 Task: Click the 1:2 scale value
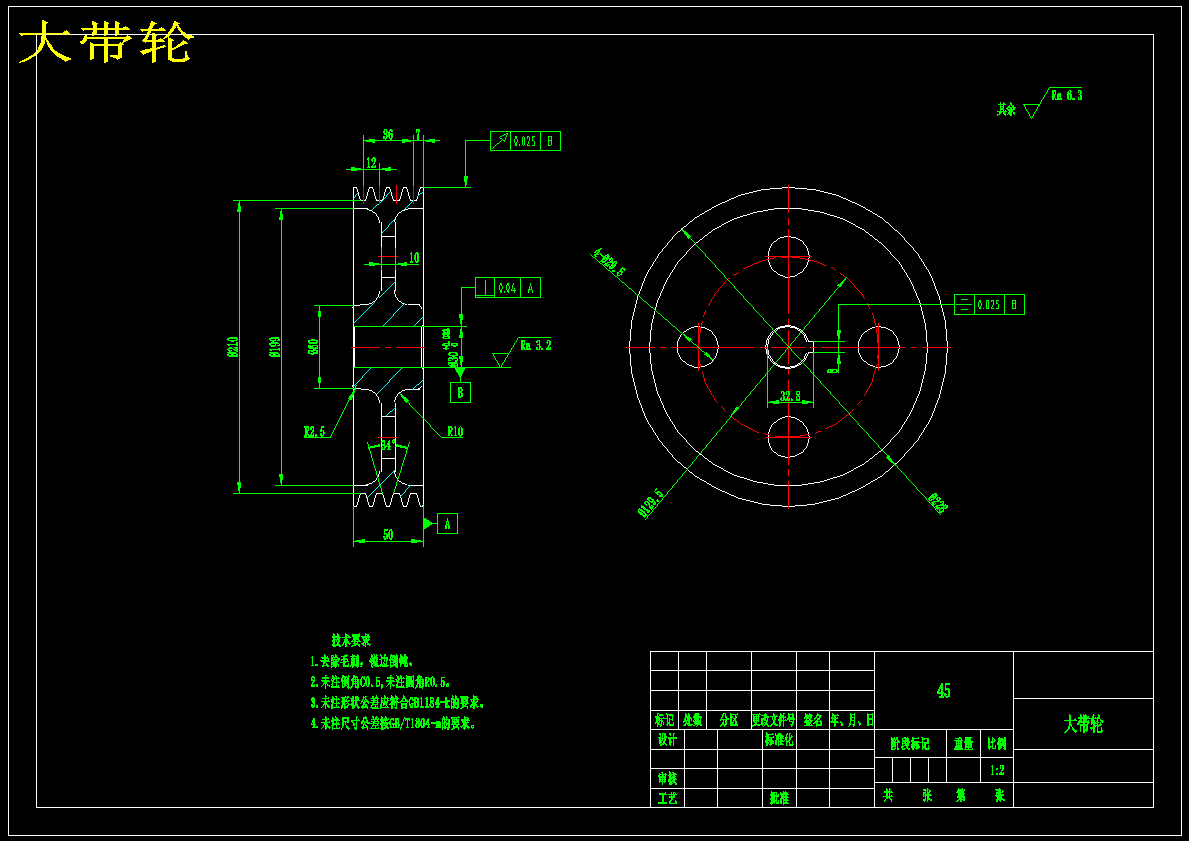point(998,770)
